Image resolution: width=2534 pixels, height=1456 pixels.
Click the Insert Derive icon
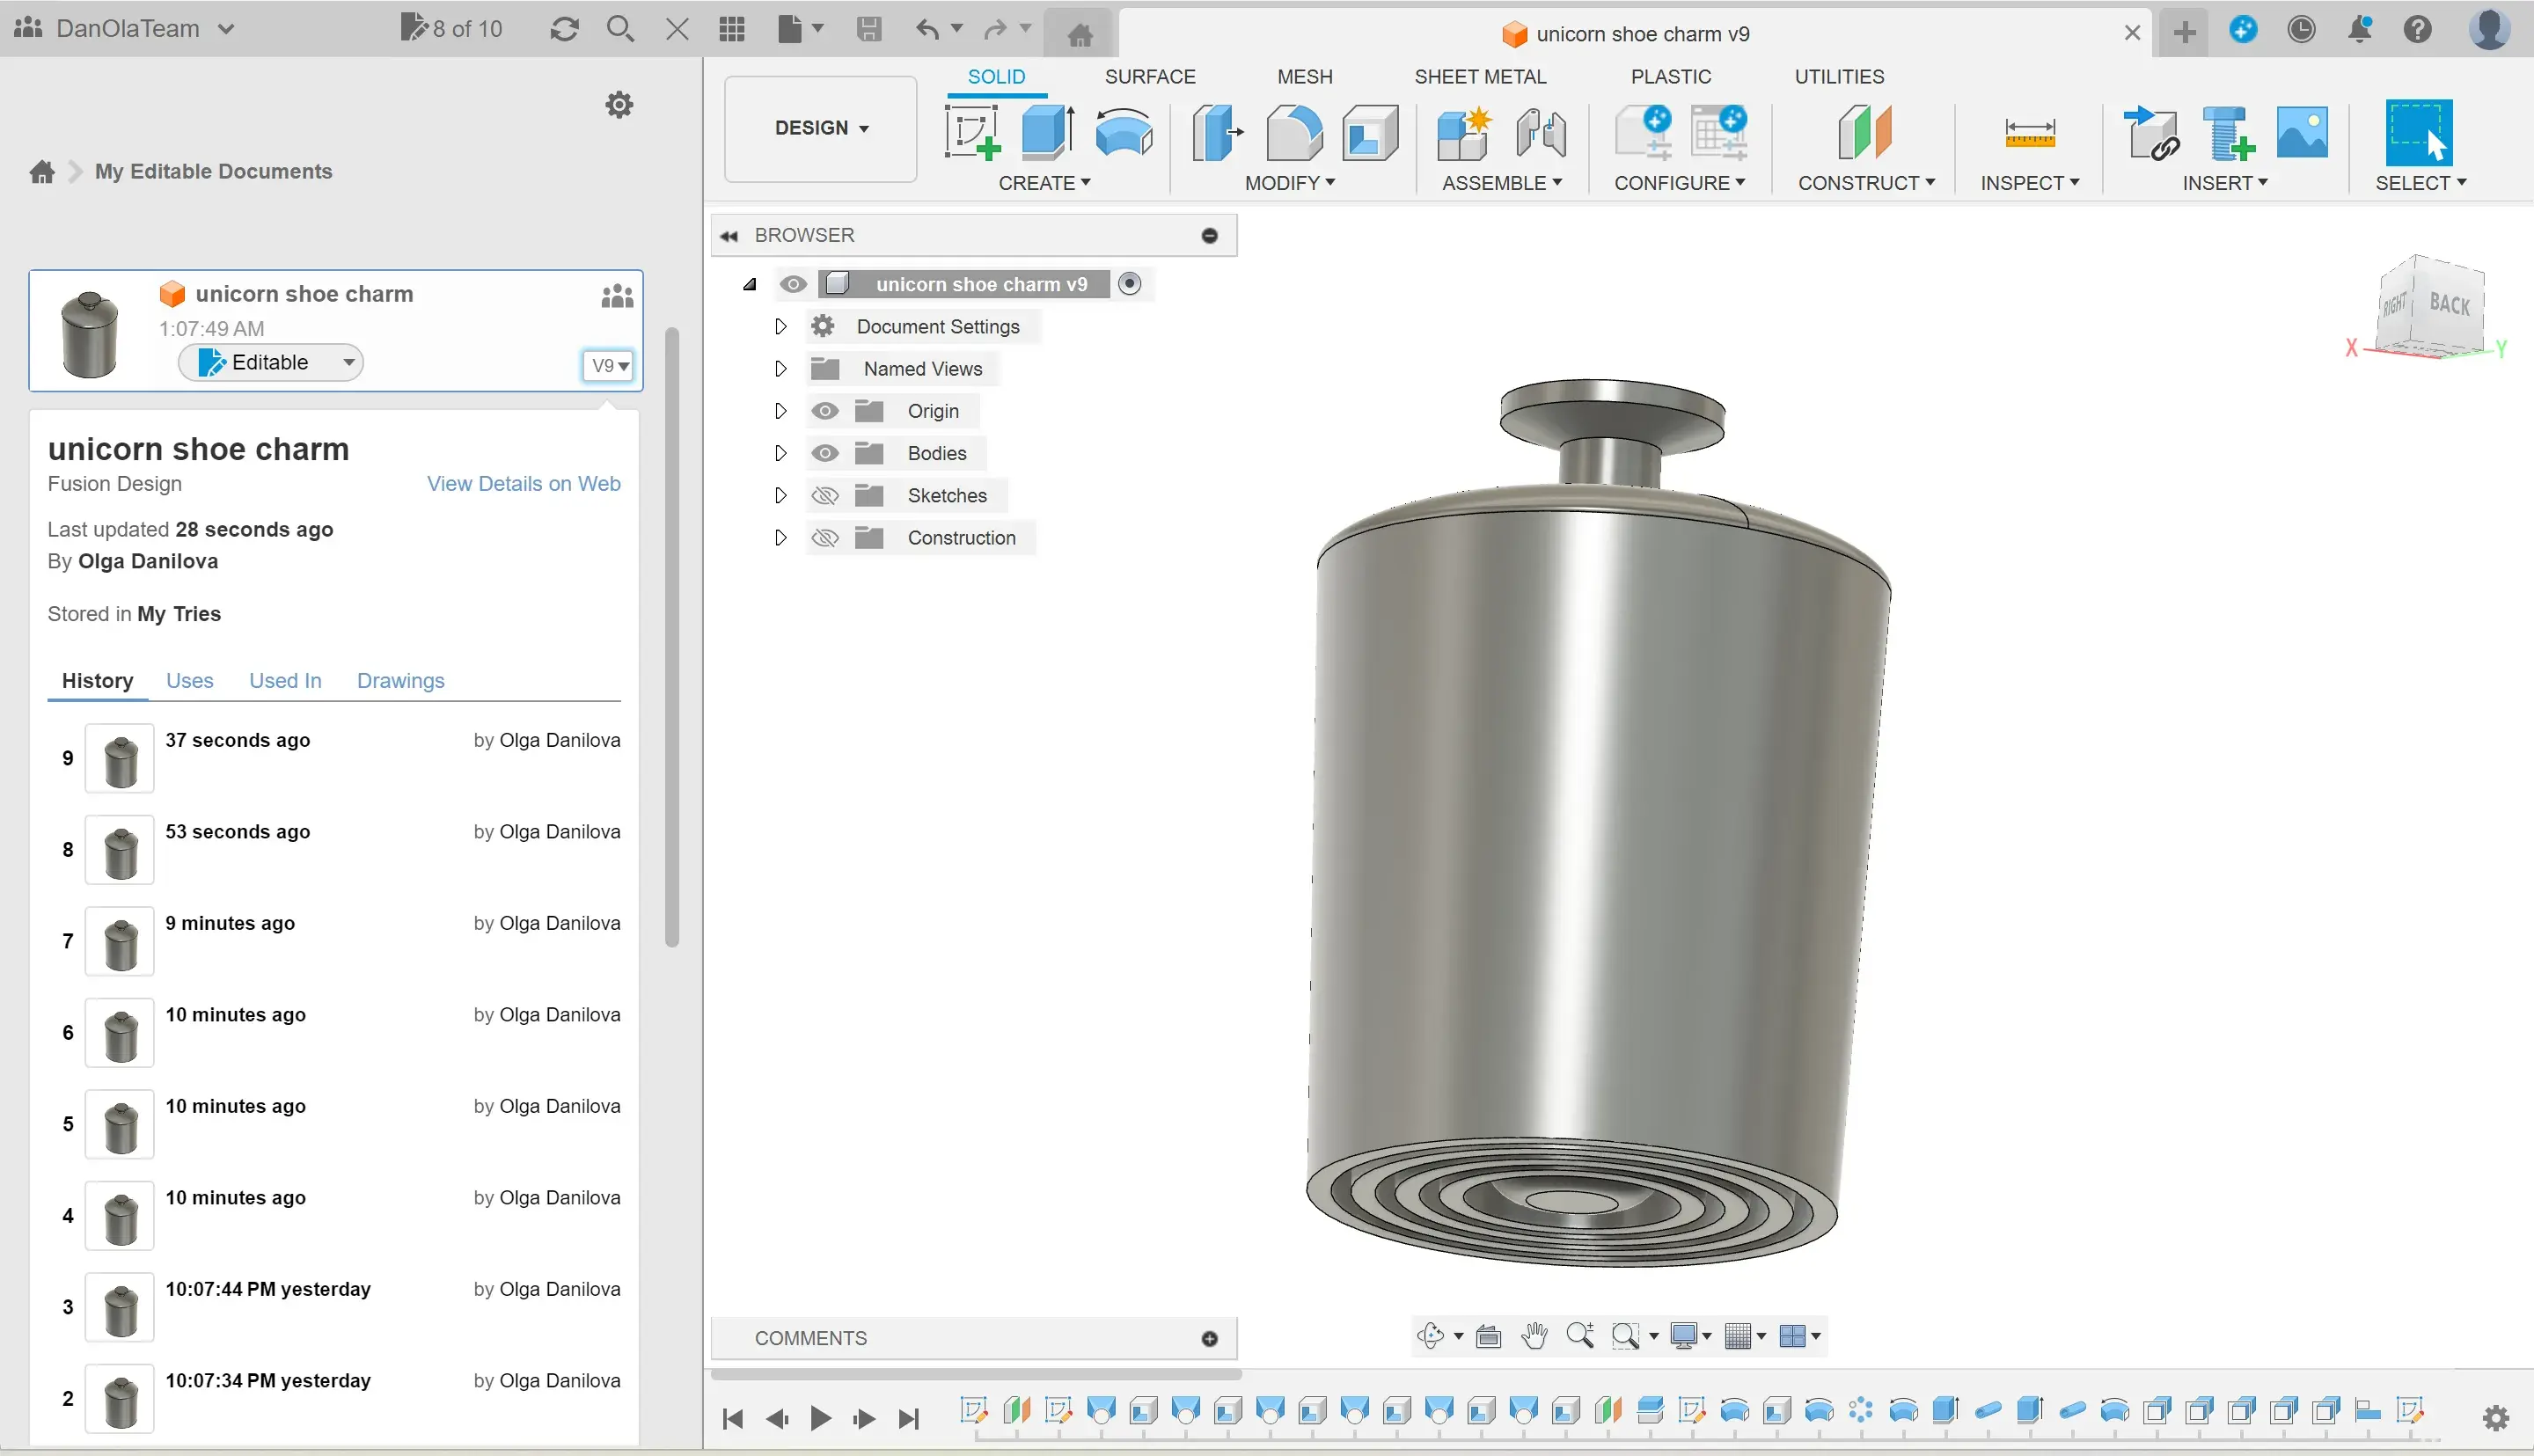2151,132
